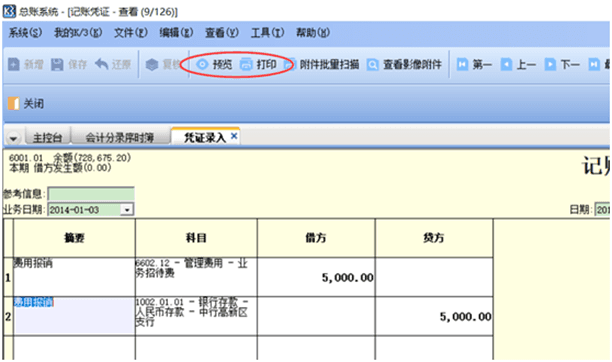Click the 新增 (New) toolbar icon
The image size is (612, 362).
coord(14,64)
